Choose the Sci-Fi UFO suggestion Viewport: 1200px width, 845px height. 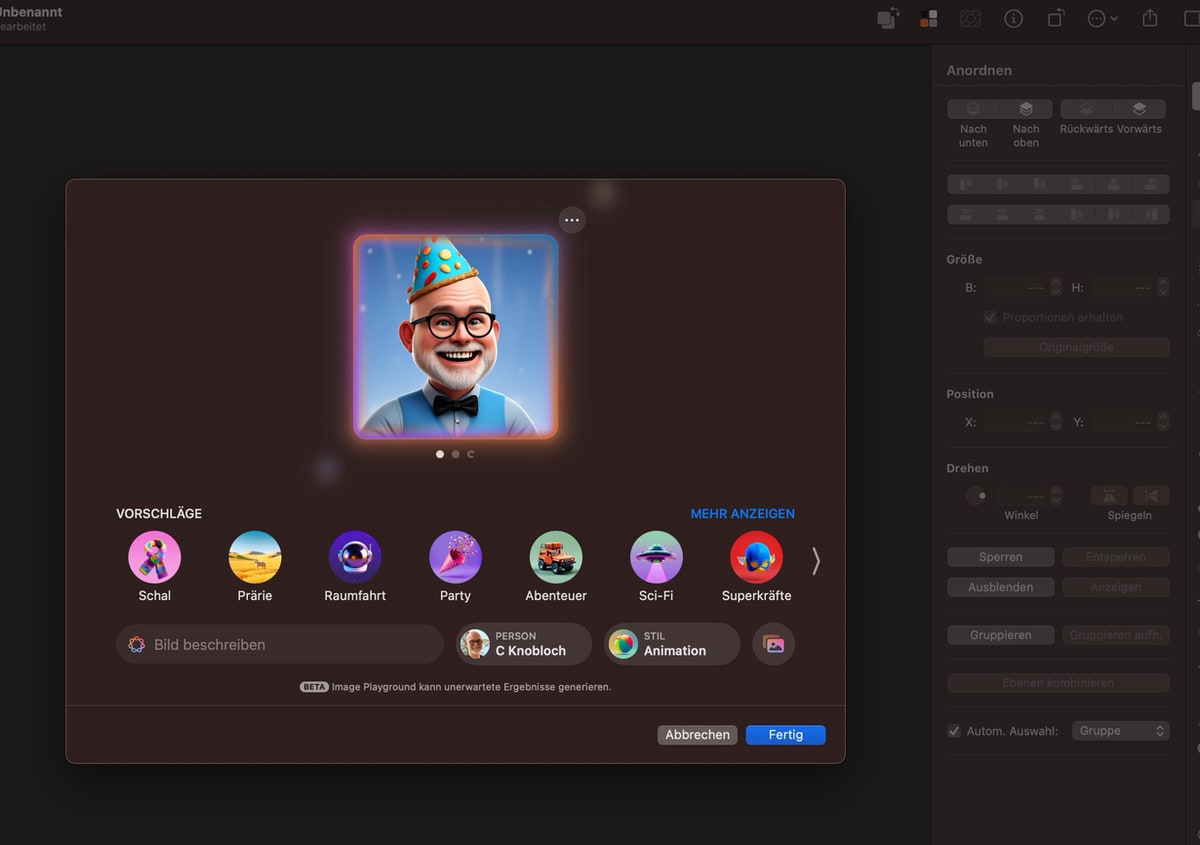656,557
